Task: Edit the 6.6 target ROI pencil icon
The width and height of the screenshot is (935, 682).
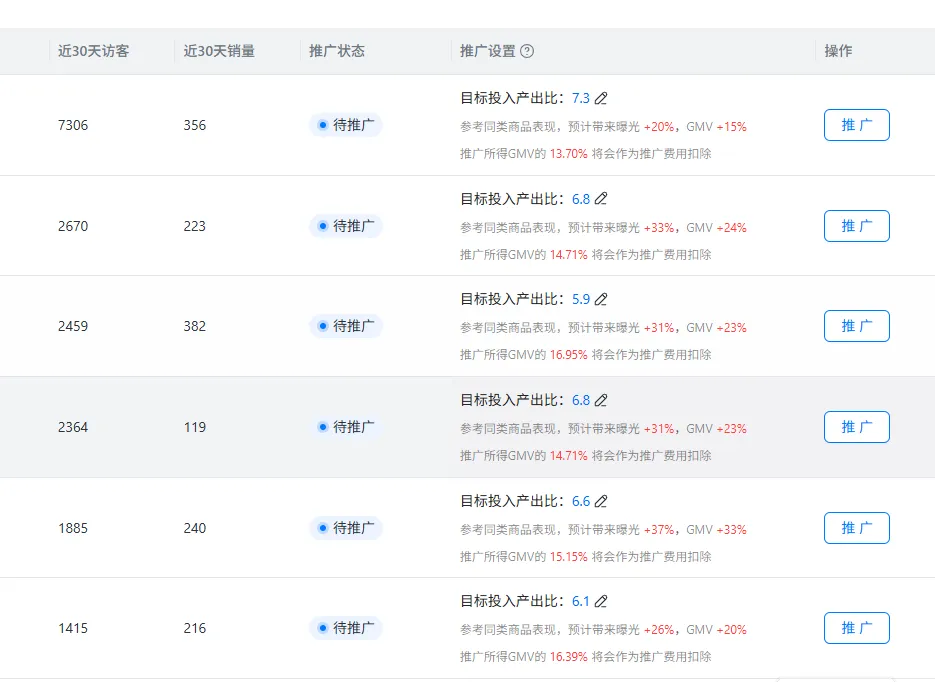Action: pos(601,501)
